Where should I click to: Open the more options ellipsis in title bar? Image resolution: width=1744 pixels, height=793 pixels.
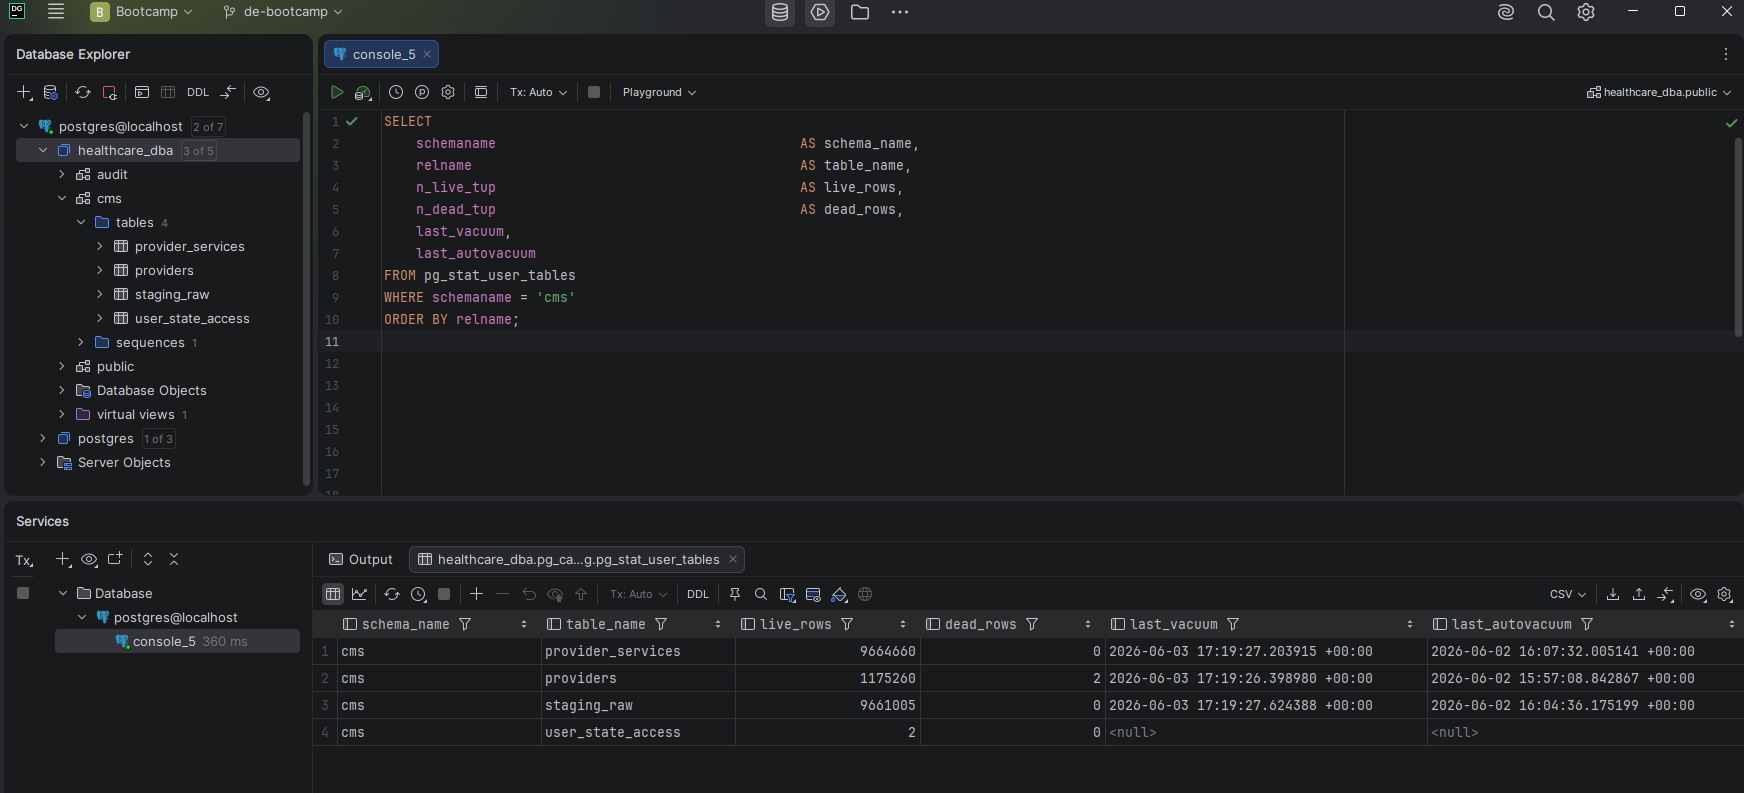[900, 12]
